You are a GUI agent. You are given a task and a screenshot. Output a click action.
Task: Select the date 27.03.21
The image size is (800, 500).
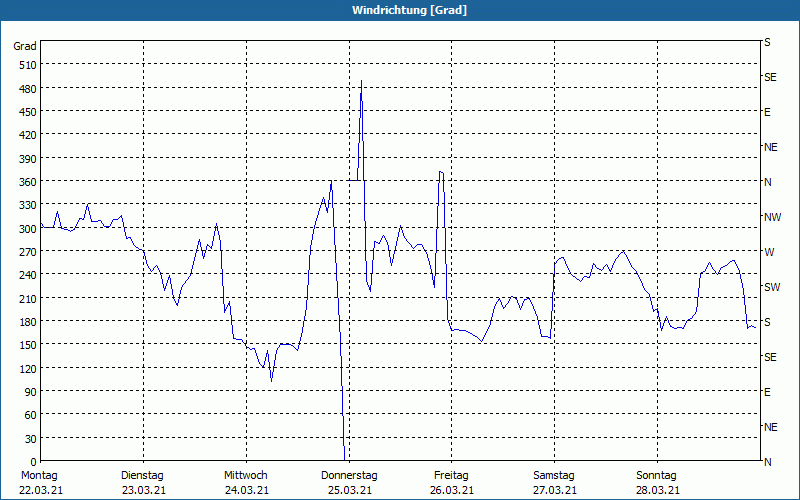(555, 491)
